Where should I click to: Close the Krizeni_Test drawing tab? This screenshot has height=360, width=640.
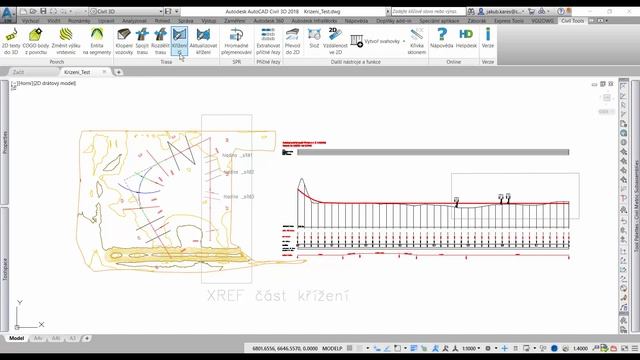coord(104,72)
